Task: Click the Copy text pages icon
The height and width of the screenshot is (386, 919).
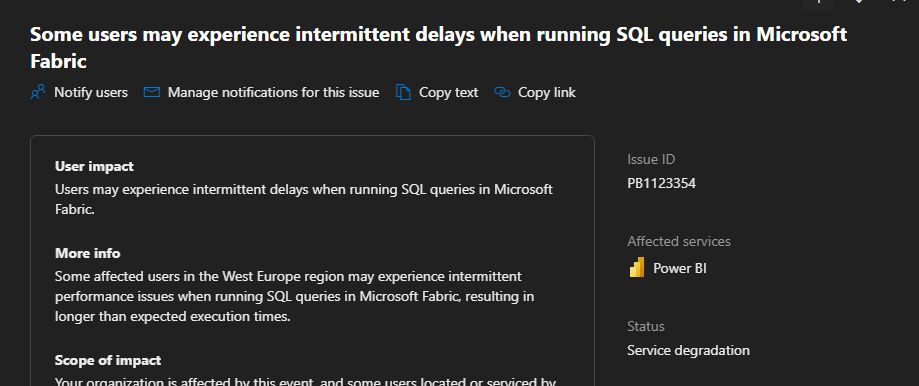Action: [403, 93]
